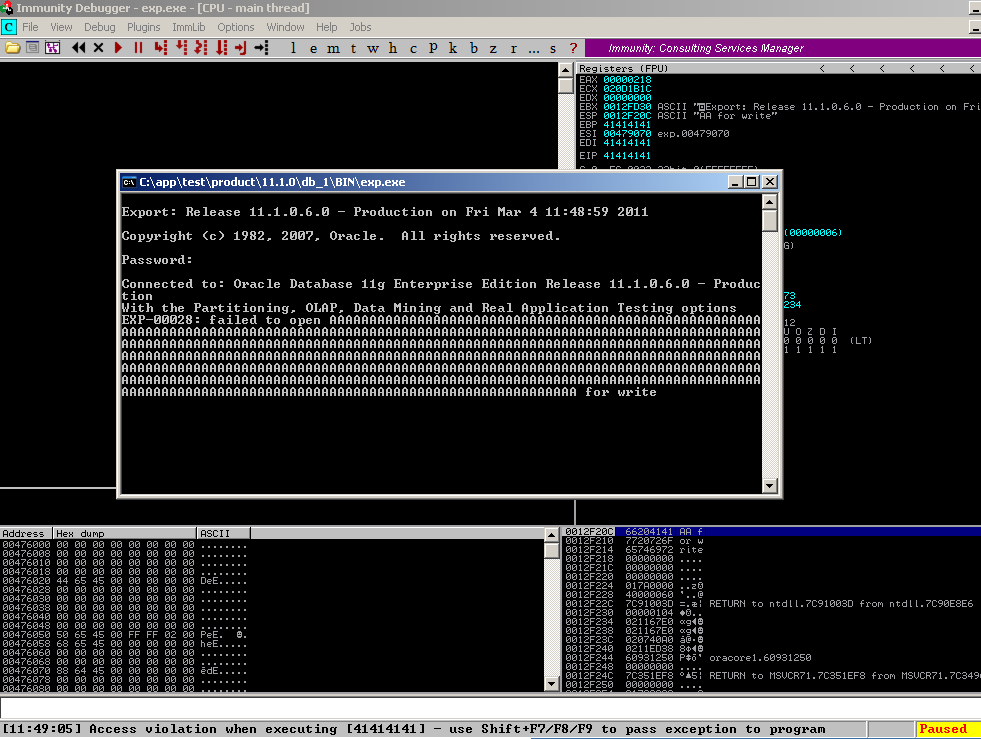Click the command input field above status bar
The height and width of the screenshot is (739, 981).
[490, 707]
